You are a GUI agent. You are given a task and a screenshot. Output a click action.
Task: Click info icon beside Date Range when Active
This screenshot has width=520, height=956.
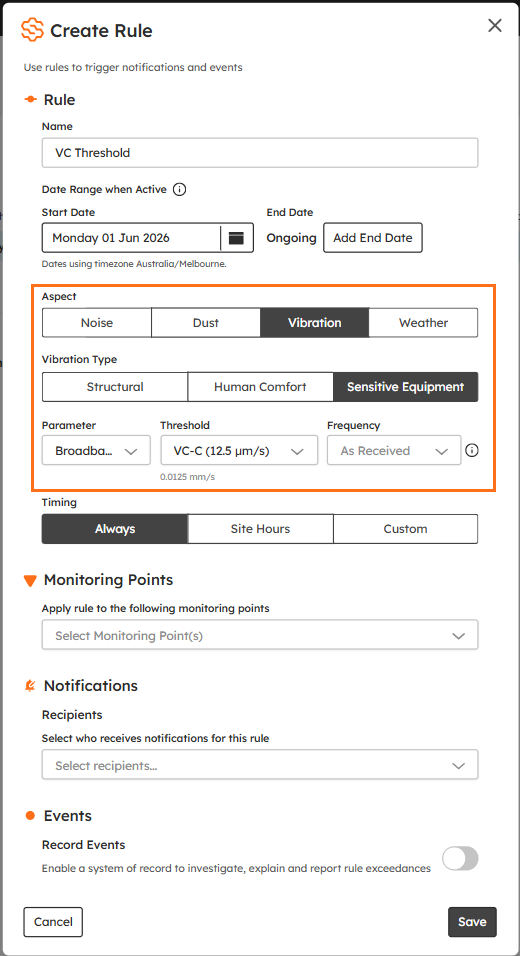click(179, 190)
